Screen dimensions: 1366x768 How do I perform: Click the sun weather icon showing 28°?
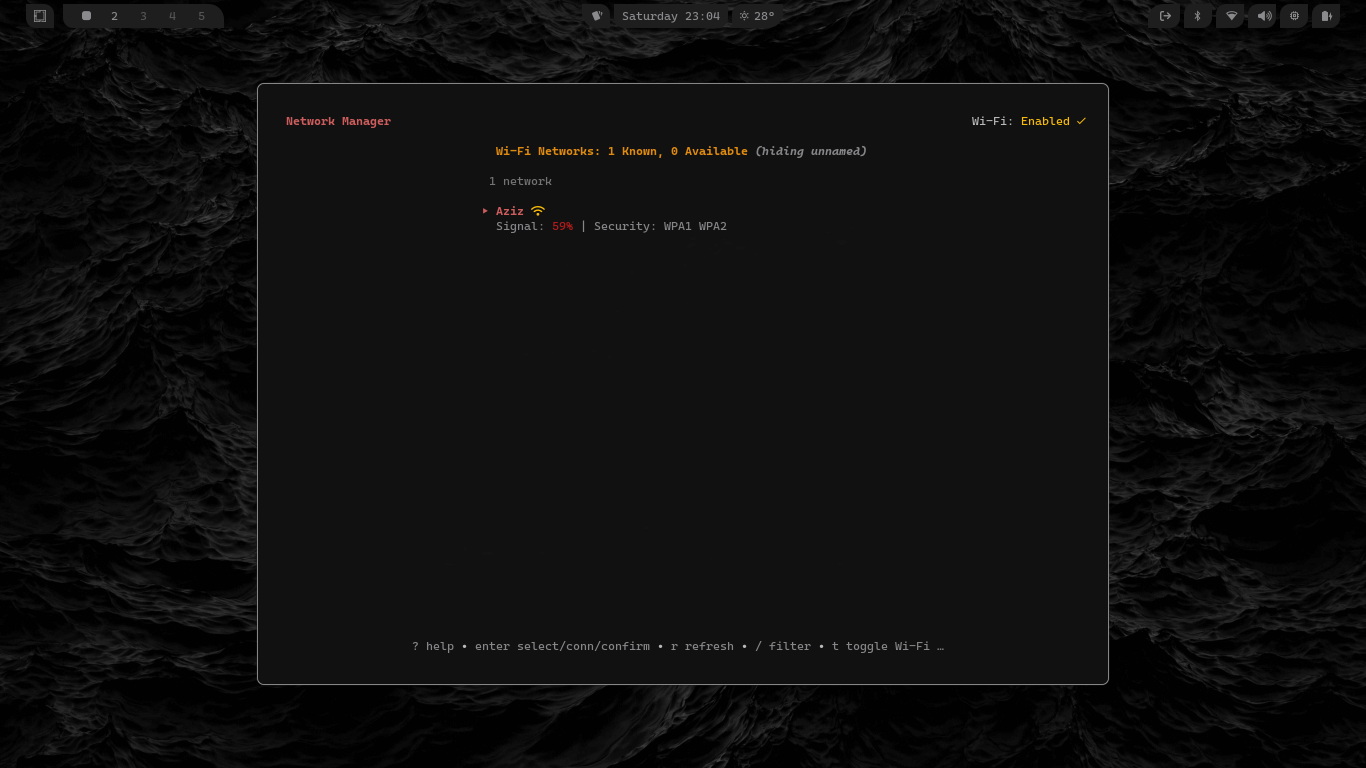(744, 16)
